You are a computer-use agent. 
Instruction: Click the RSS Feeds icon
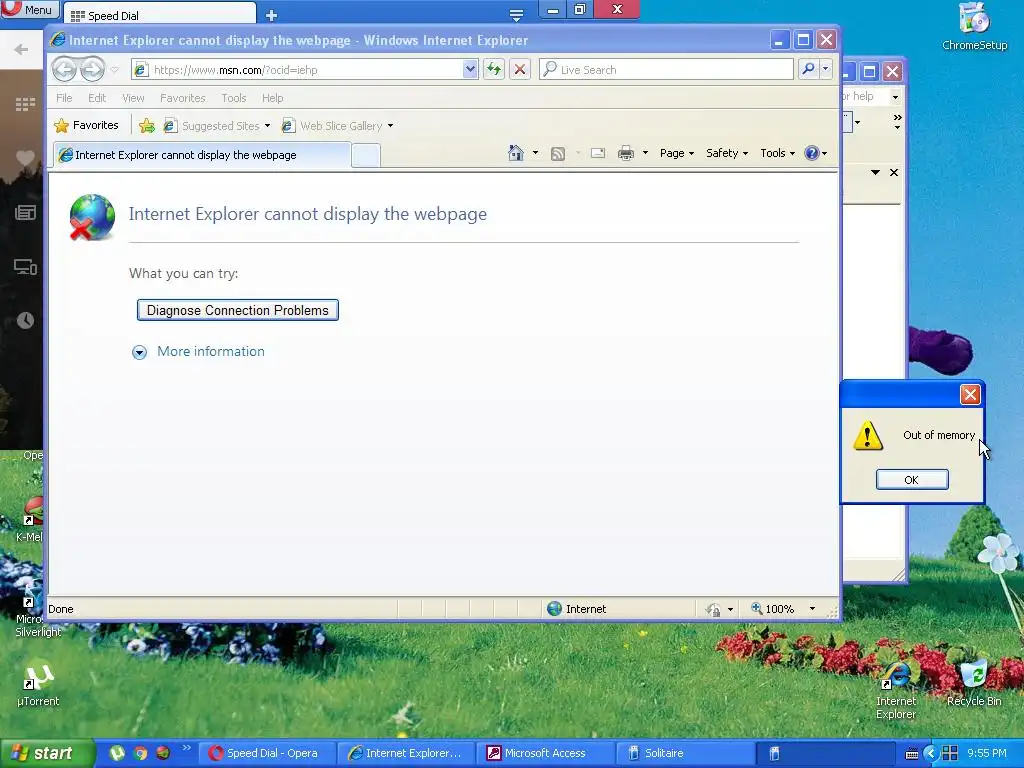tap(558, 153)
